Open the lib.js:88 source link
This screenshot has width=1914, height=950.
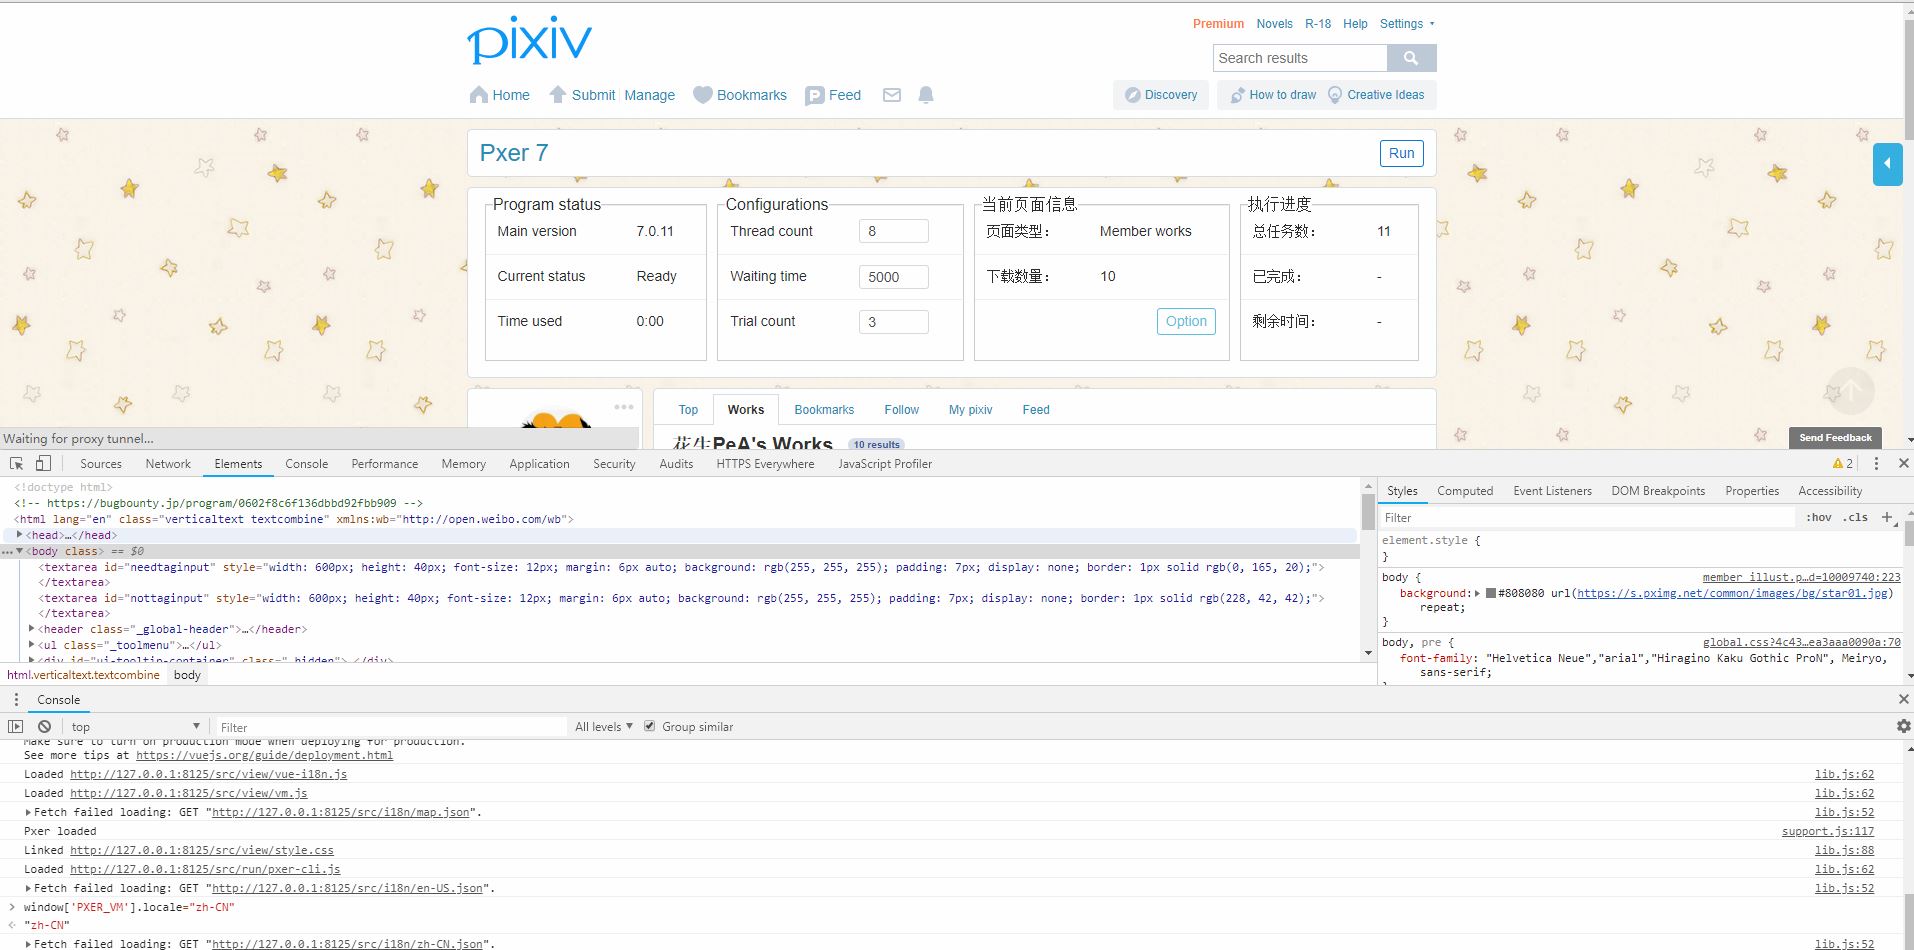1844,850
